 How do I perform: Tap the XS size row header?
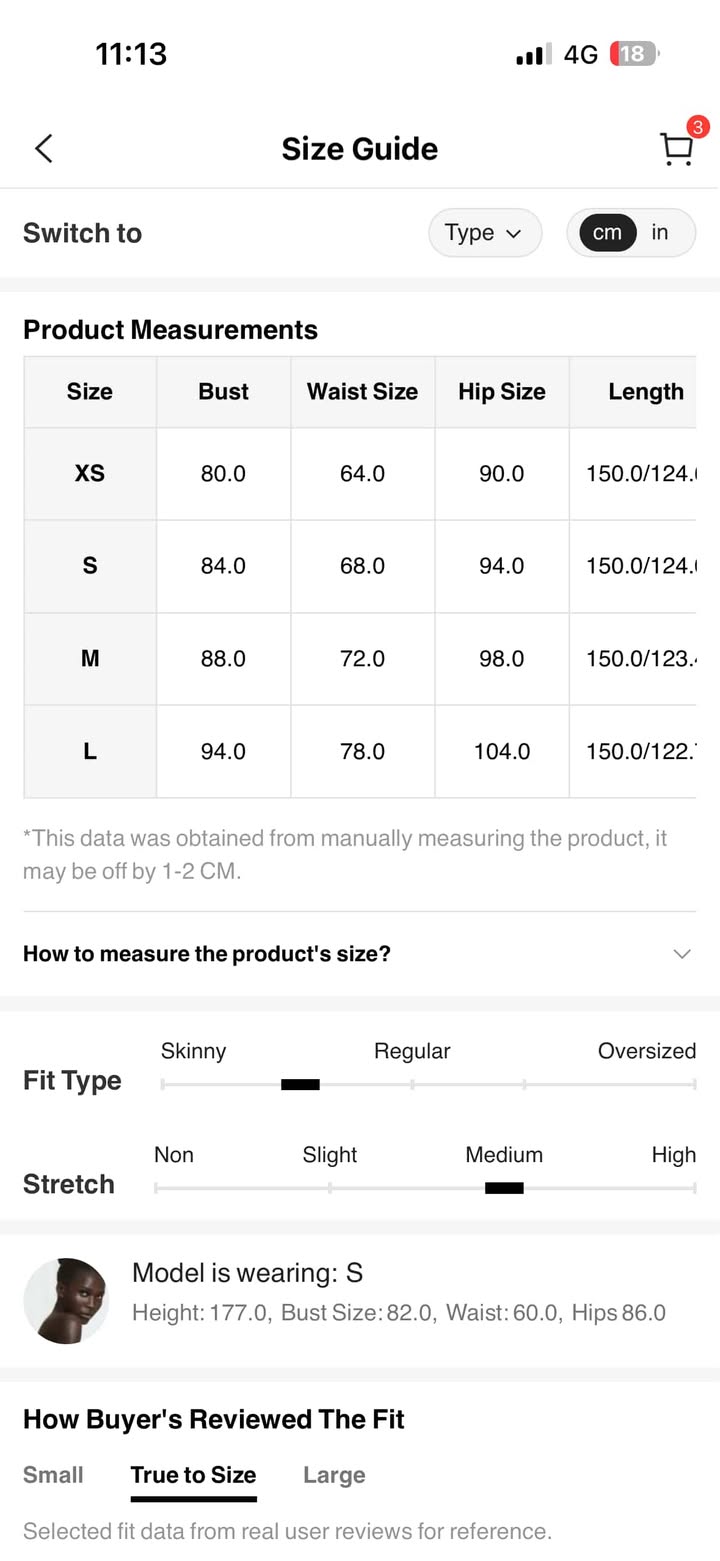(90, 474)
